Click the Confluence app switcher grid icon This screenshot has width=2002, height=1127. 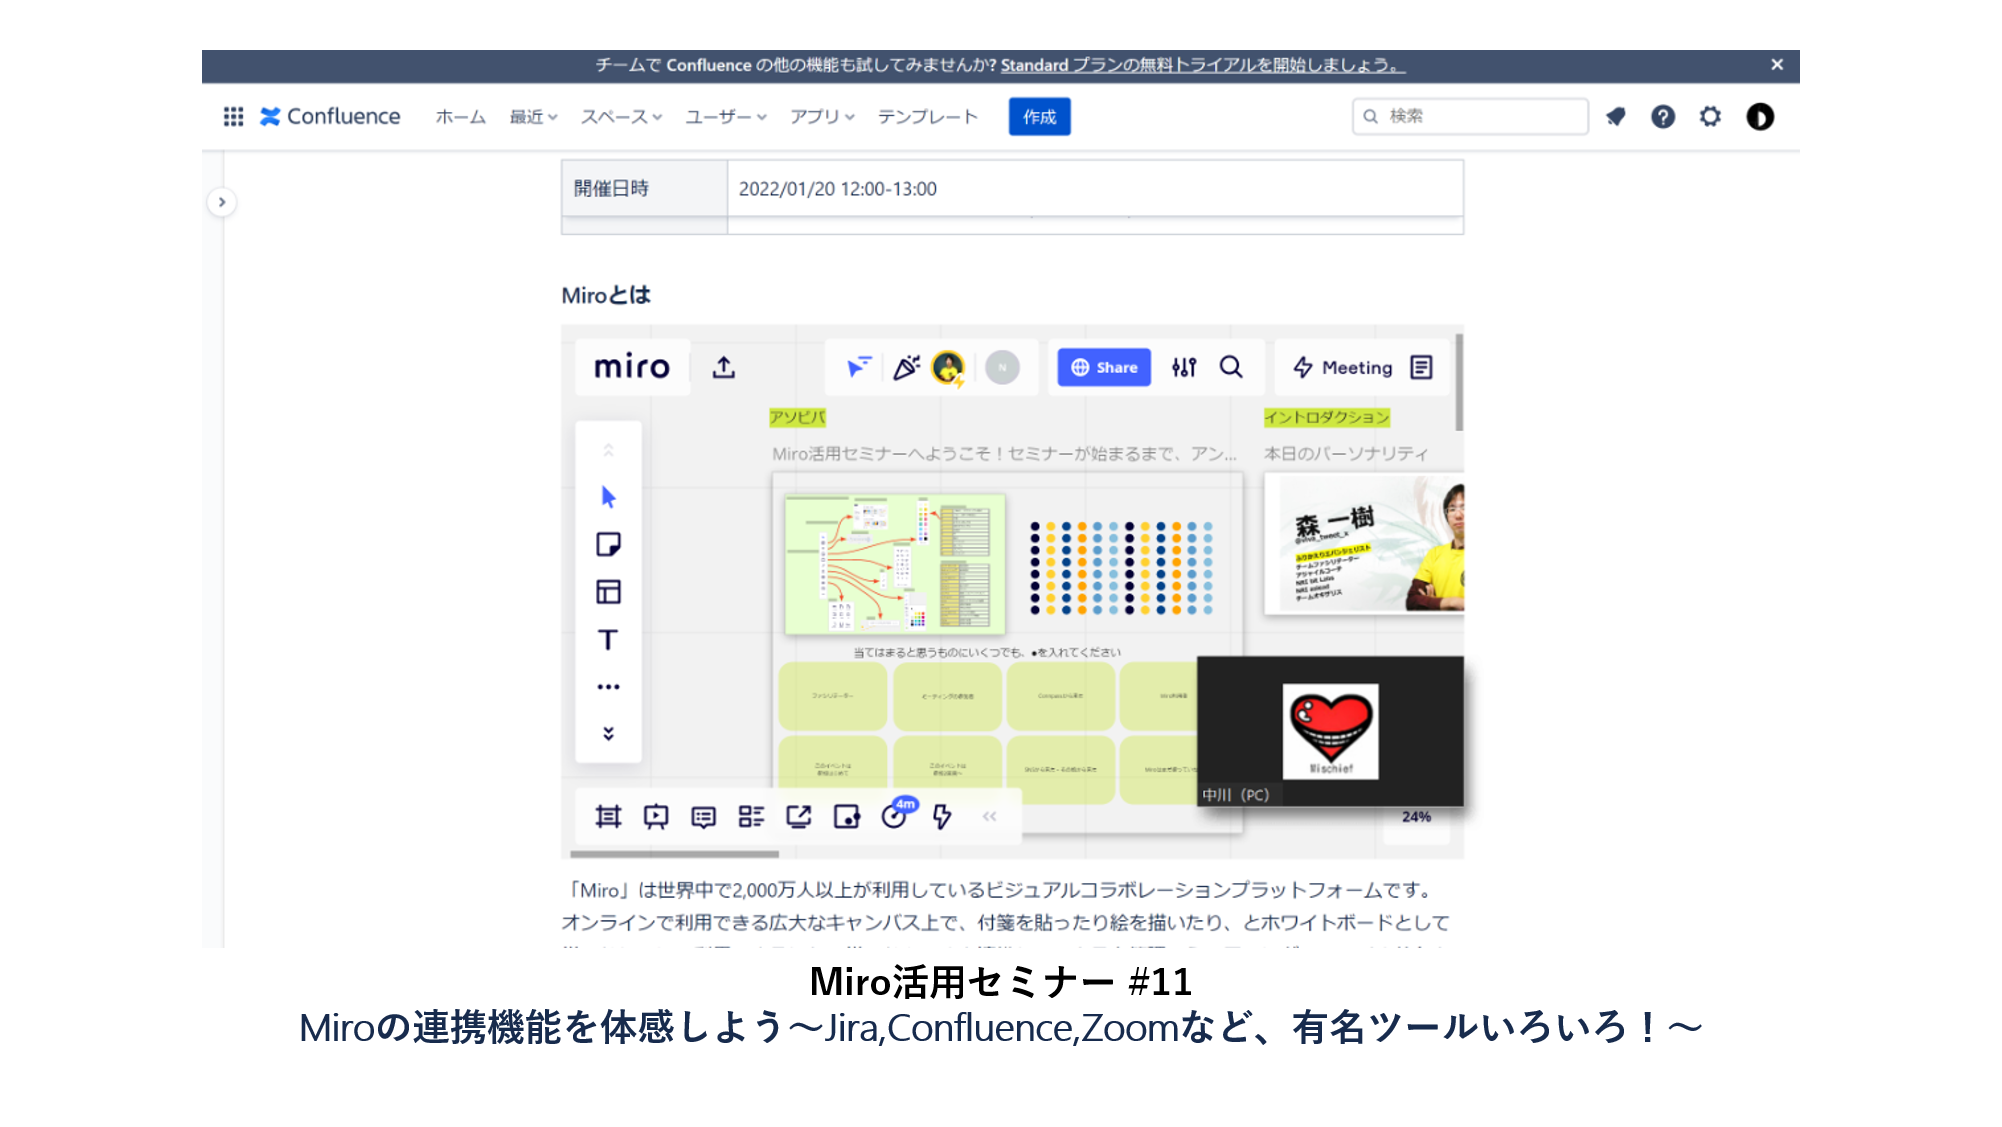(x=233, y=117)
